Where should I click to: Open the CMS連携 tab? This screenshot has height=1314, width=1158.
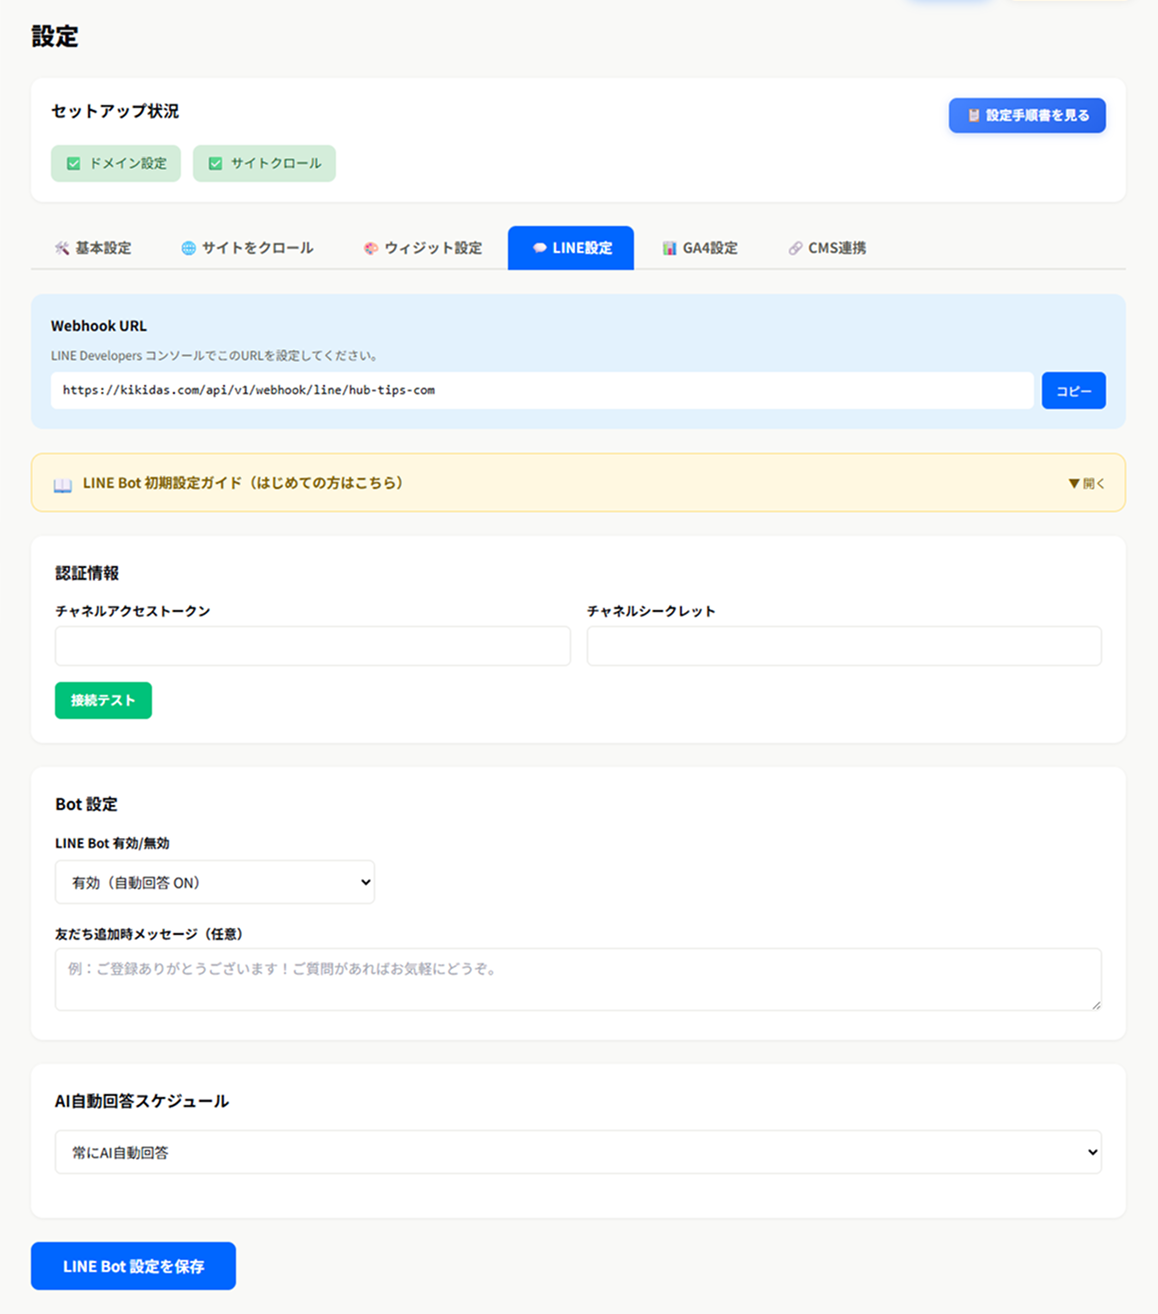click(827, 248)
